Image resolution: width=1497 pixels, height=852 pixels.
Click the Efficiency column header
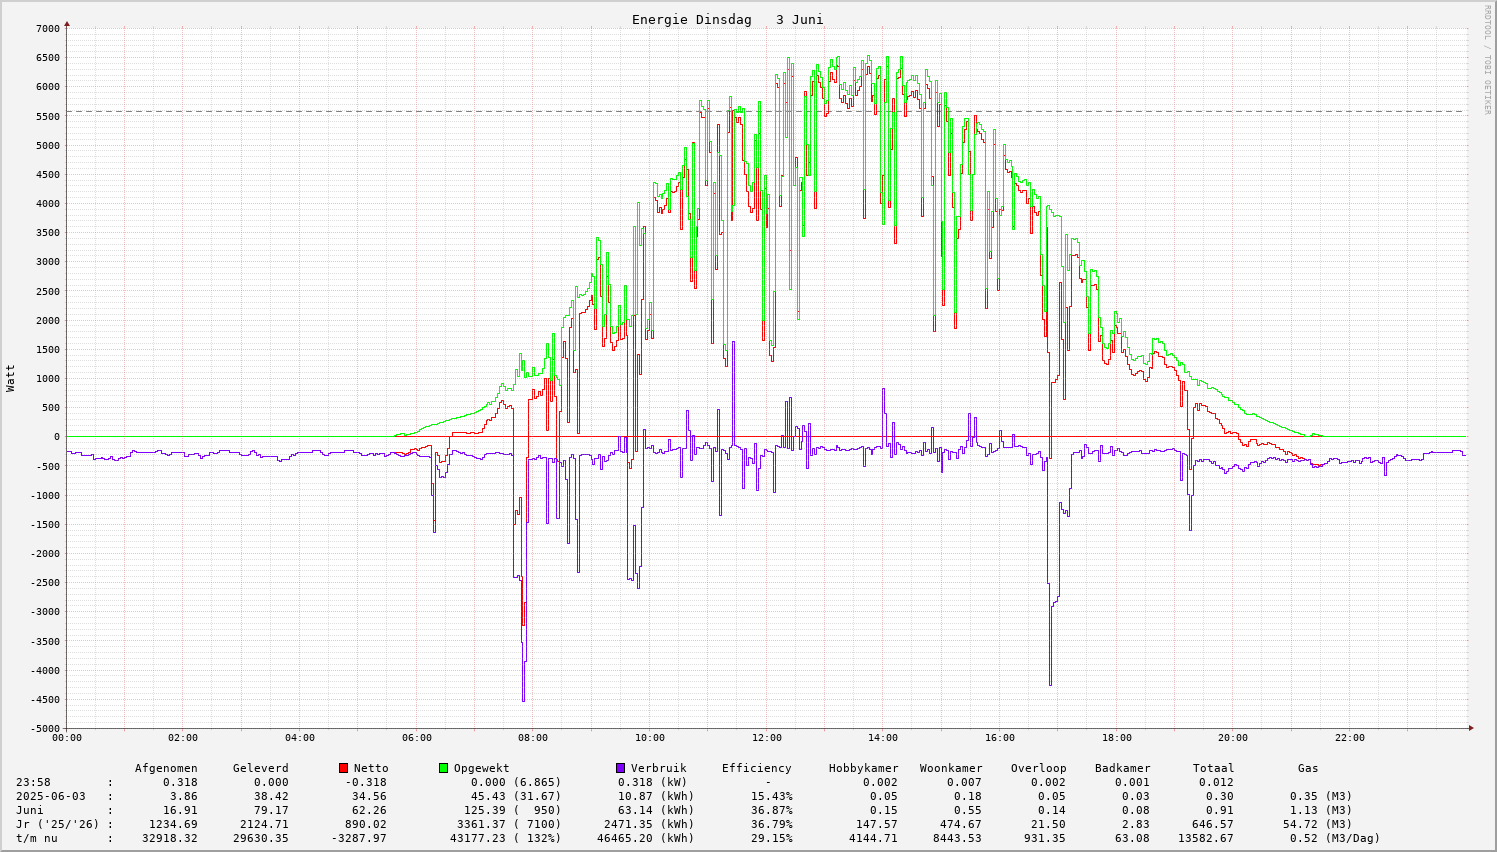[756, 768]
